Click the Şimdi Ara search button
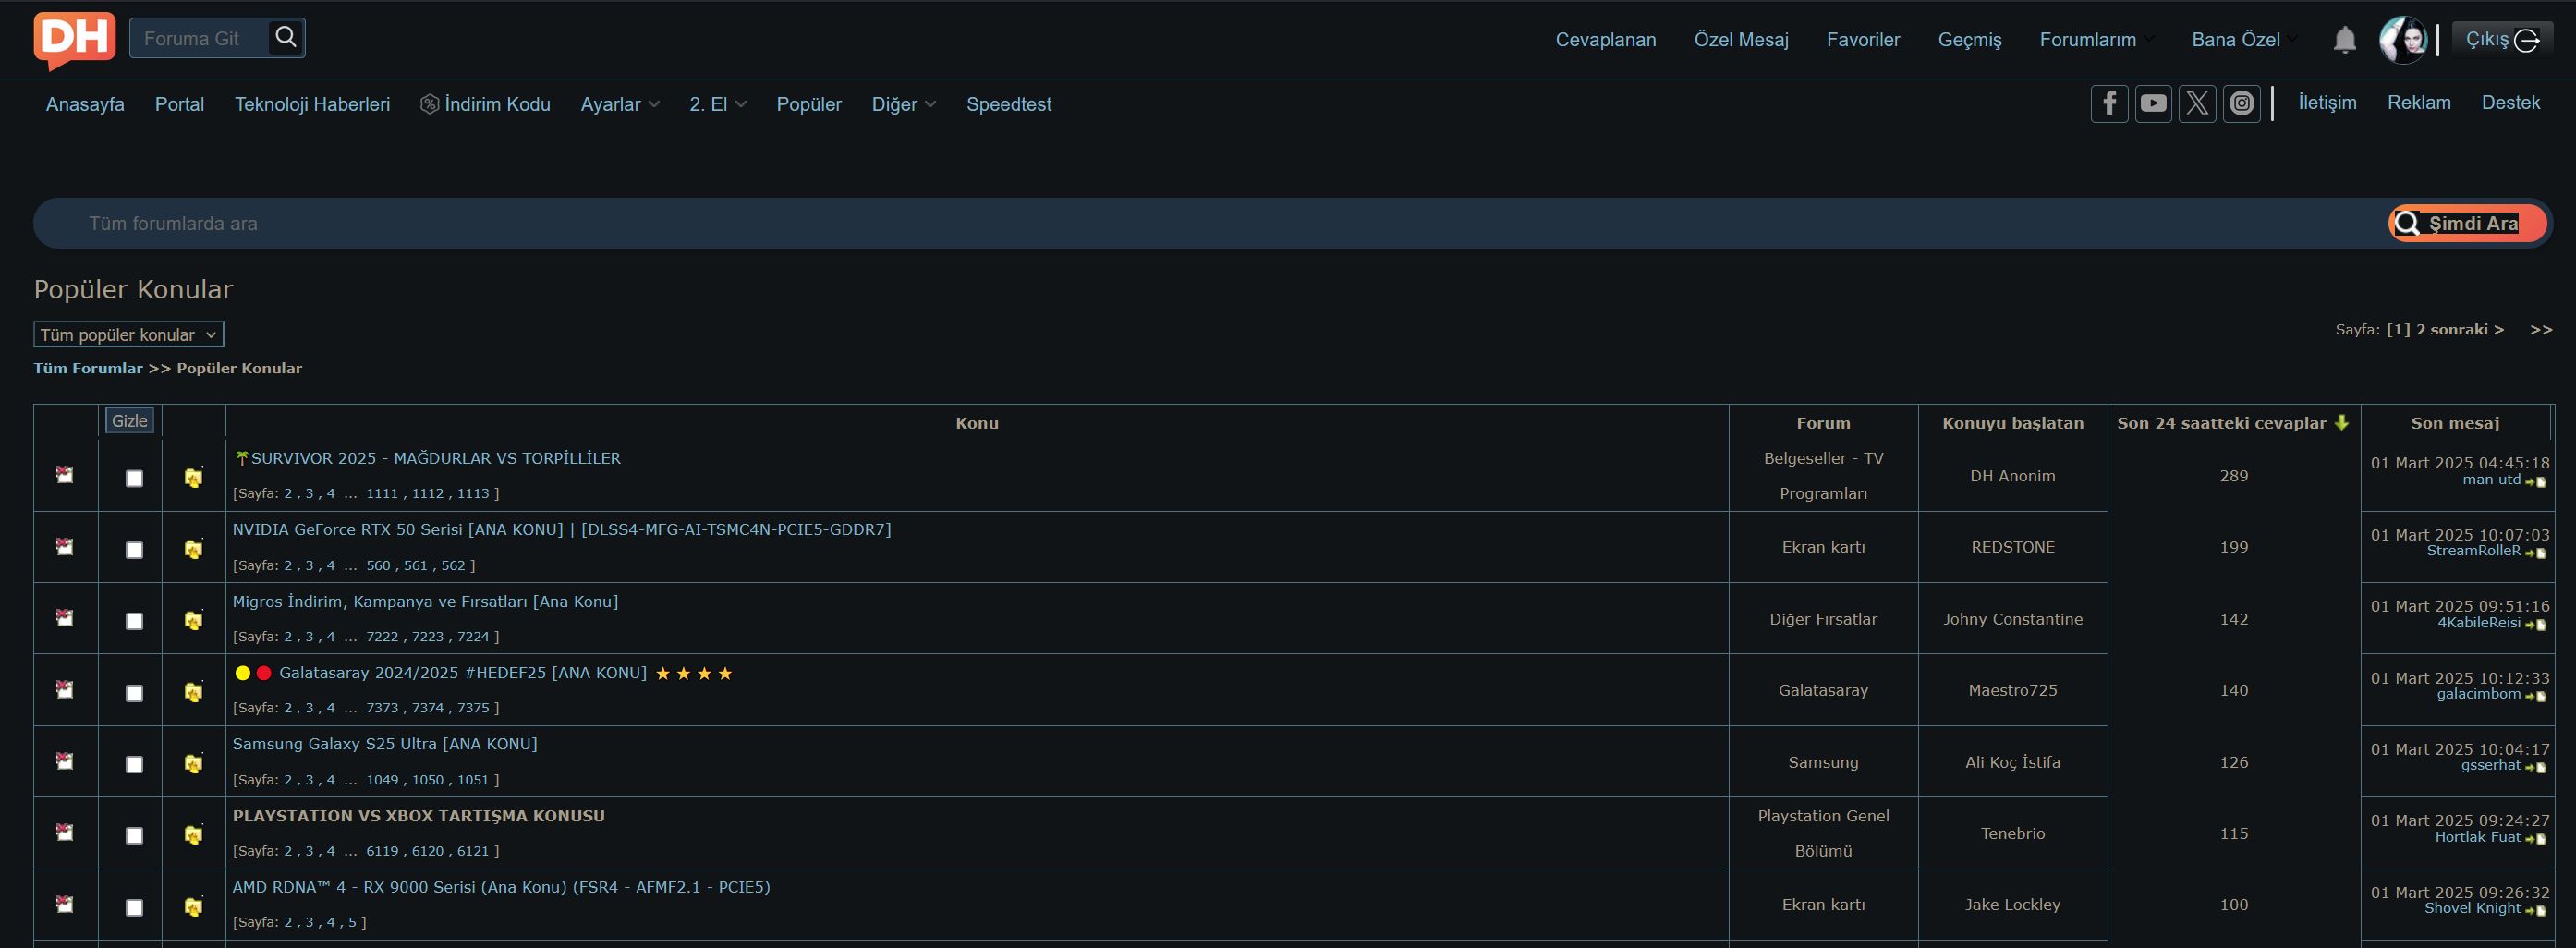 point(2467,223)
